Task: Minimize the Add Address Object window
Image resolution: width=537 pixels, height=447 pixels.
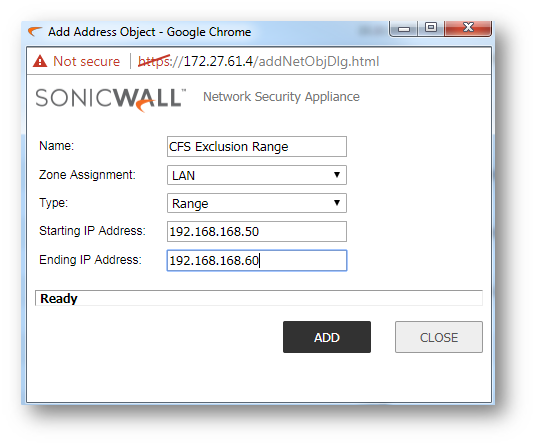Action: [404, 28]
